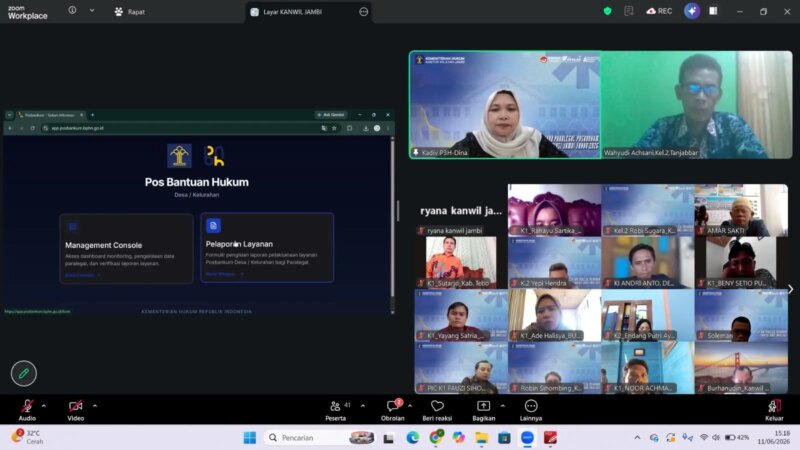Open options circle on Layar KANWIL JAMBI tab

[x=363, y=12]
